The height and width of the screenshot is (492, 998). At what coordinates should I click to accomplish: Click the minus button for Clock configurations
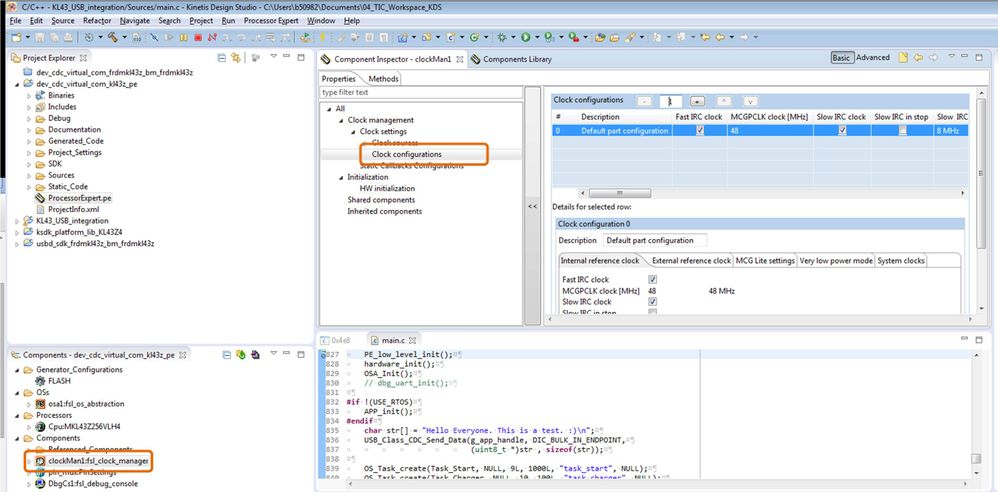[x=644, y=101]
